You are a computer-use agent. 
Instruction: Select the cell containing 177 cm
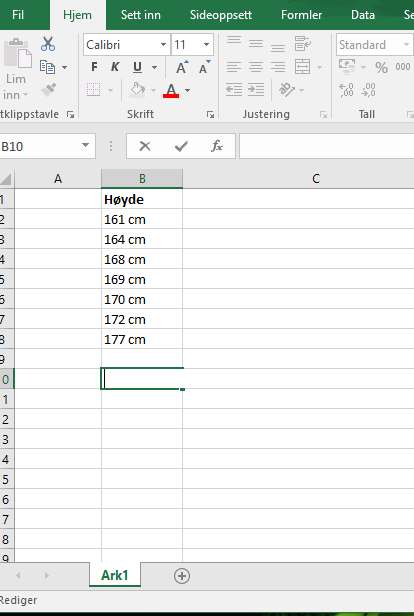pyautogui.click(x=142, y=339)
